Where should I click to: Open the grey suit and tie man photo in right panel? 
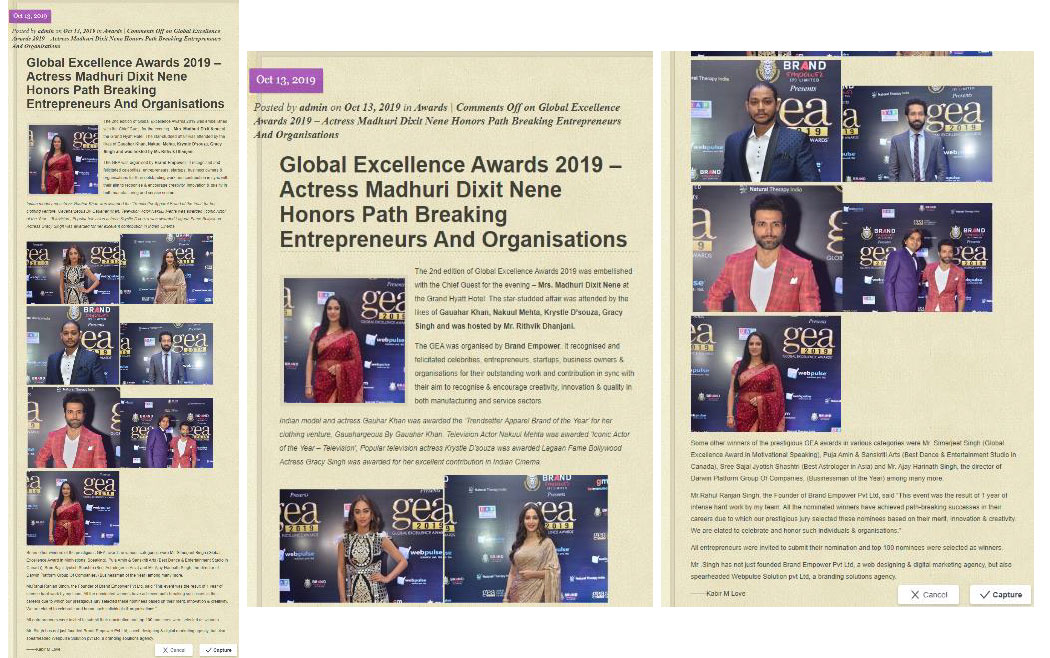[917, 134]
